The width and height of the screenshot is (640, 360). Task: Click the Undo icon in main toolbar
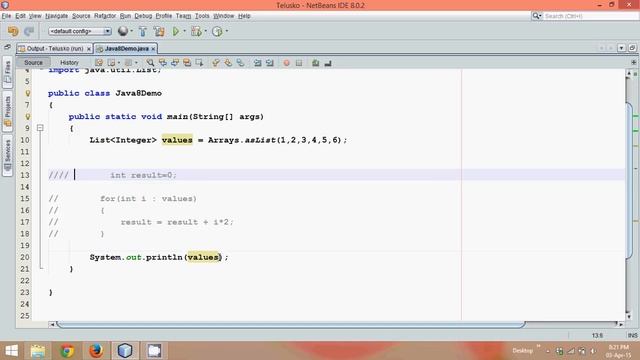pos(13,31)
